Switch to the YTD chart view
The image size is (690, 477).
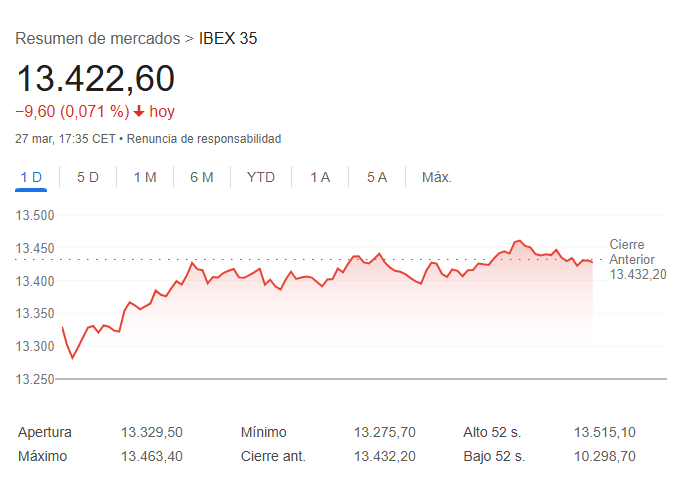(x=261, y=177)
